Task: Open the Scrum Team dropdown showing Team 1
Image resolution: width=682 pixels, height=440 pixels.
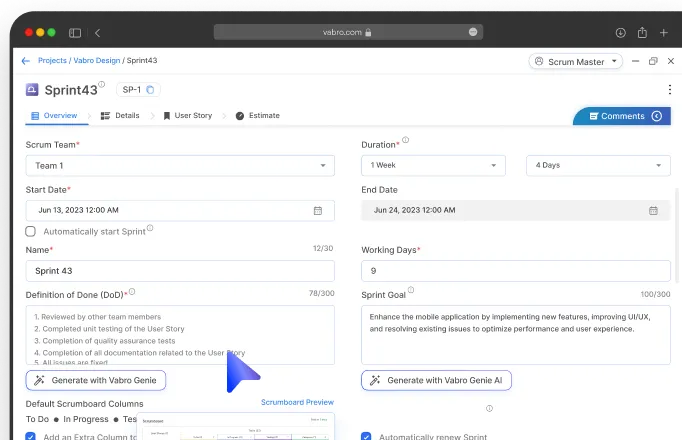Action: pyautogui.click(x=180, y=166)
